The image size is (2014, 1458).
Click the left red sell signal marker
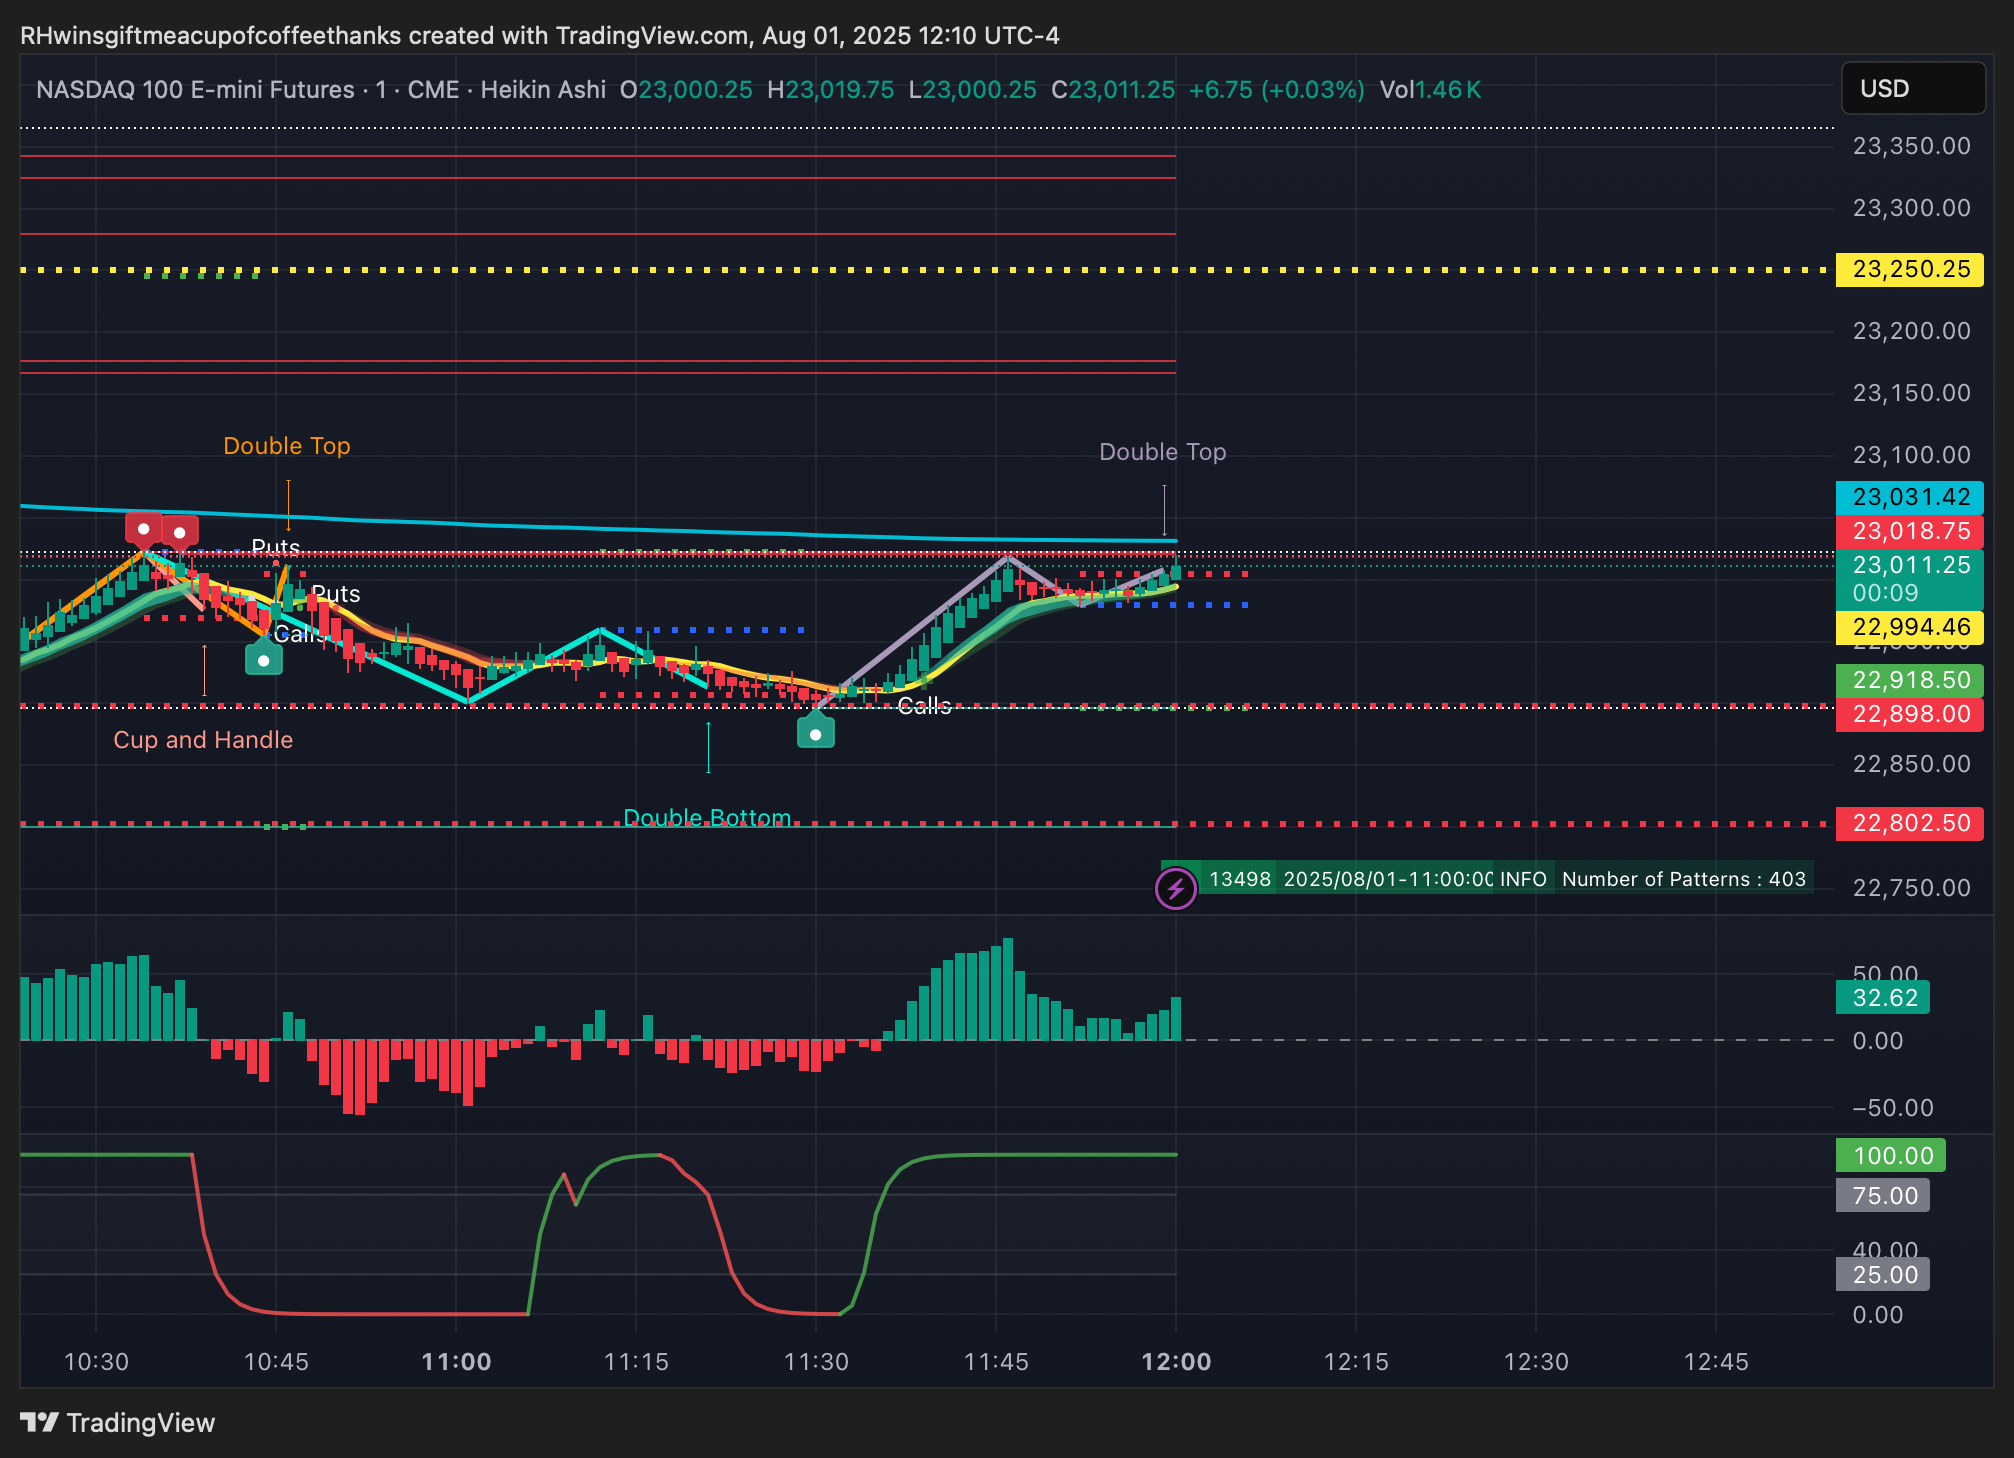pyautogui.click(x=144, y=528)
